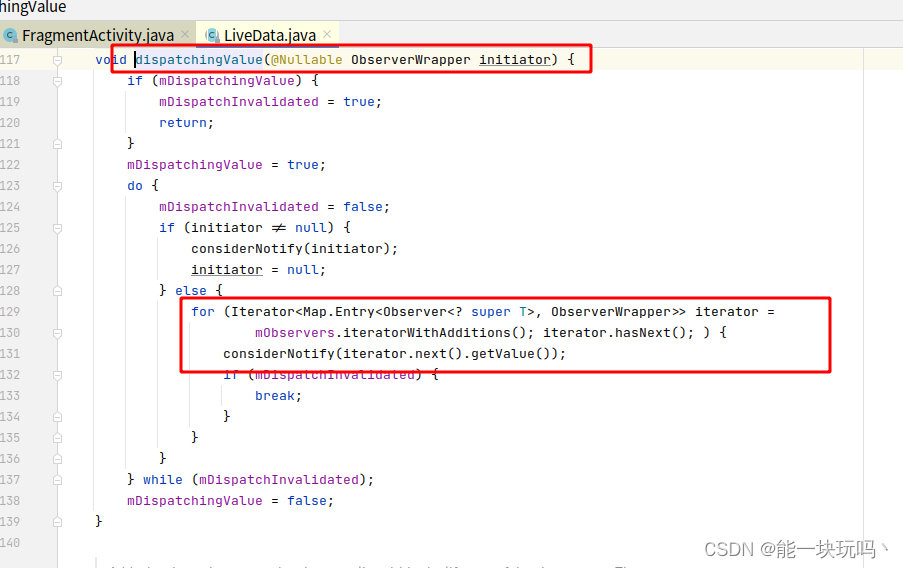The height and width of the screenshot is (568, 903).
Task: Click the dispatchingValue method name
Action: (x=199, y=59)
